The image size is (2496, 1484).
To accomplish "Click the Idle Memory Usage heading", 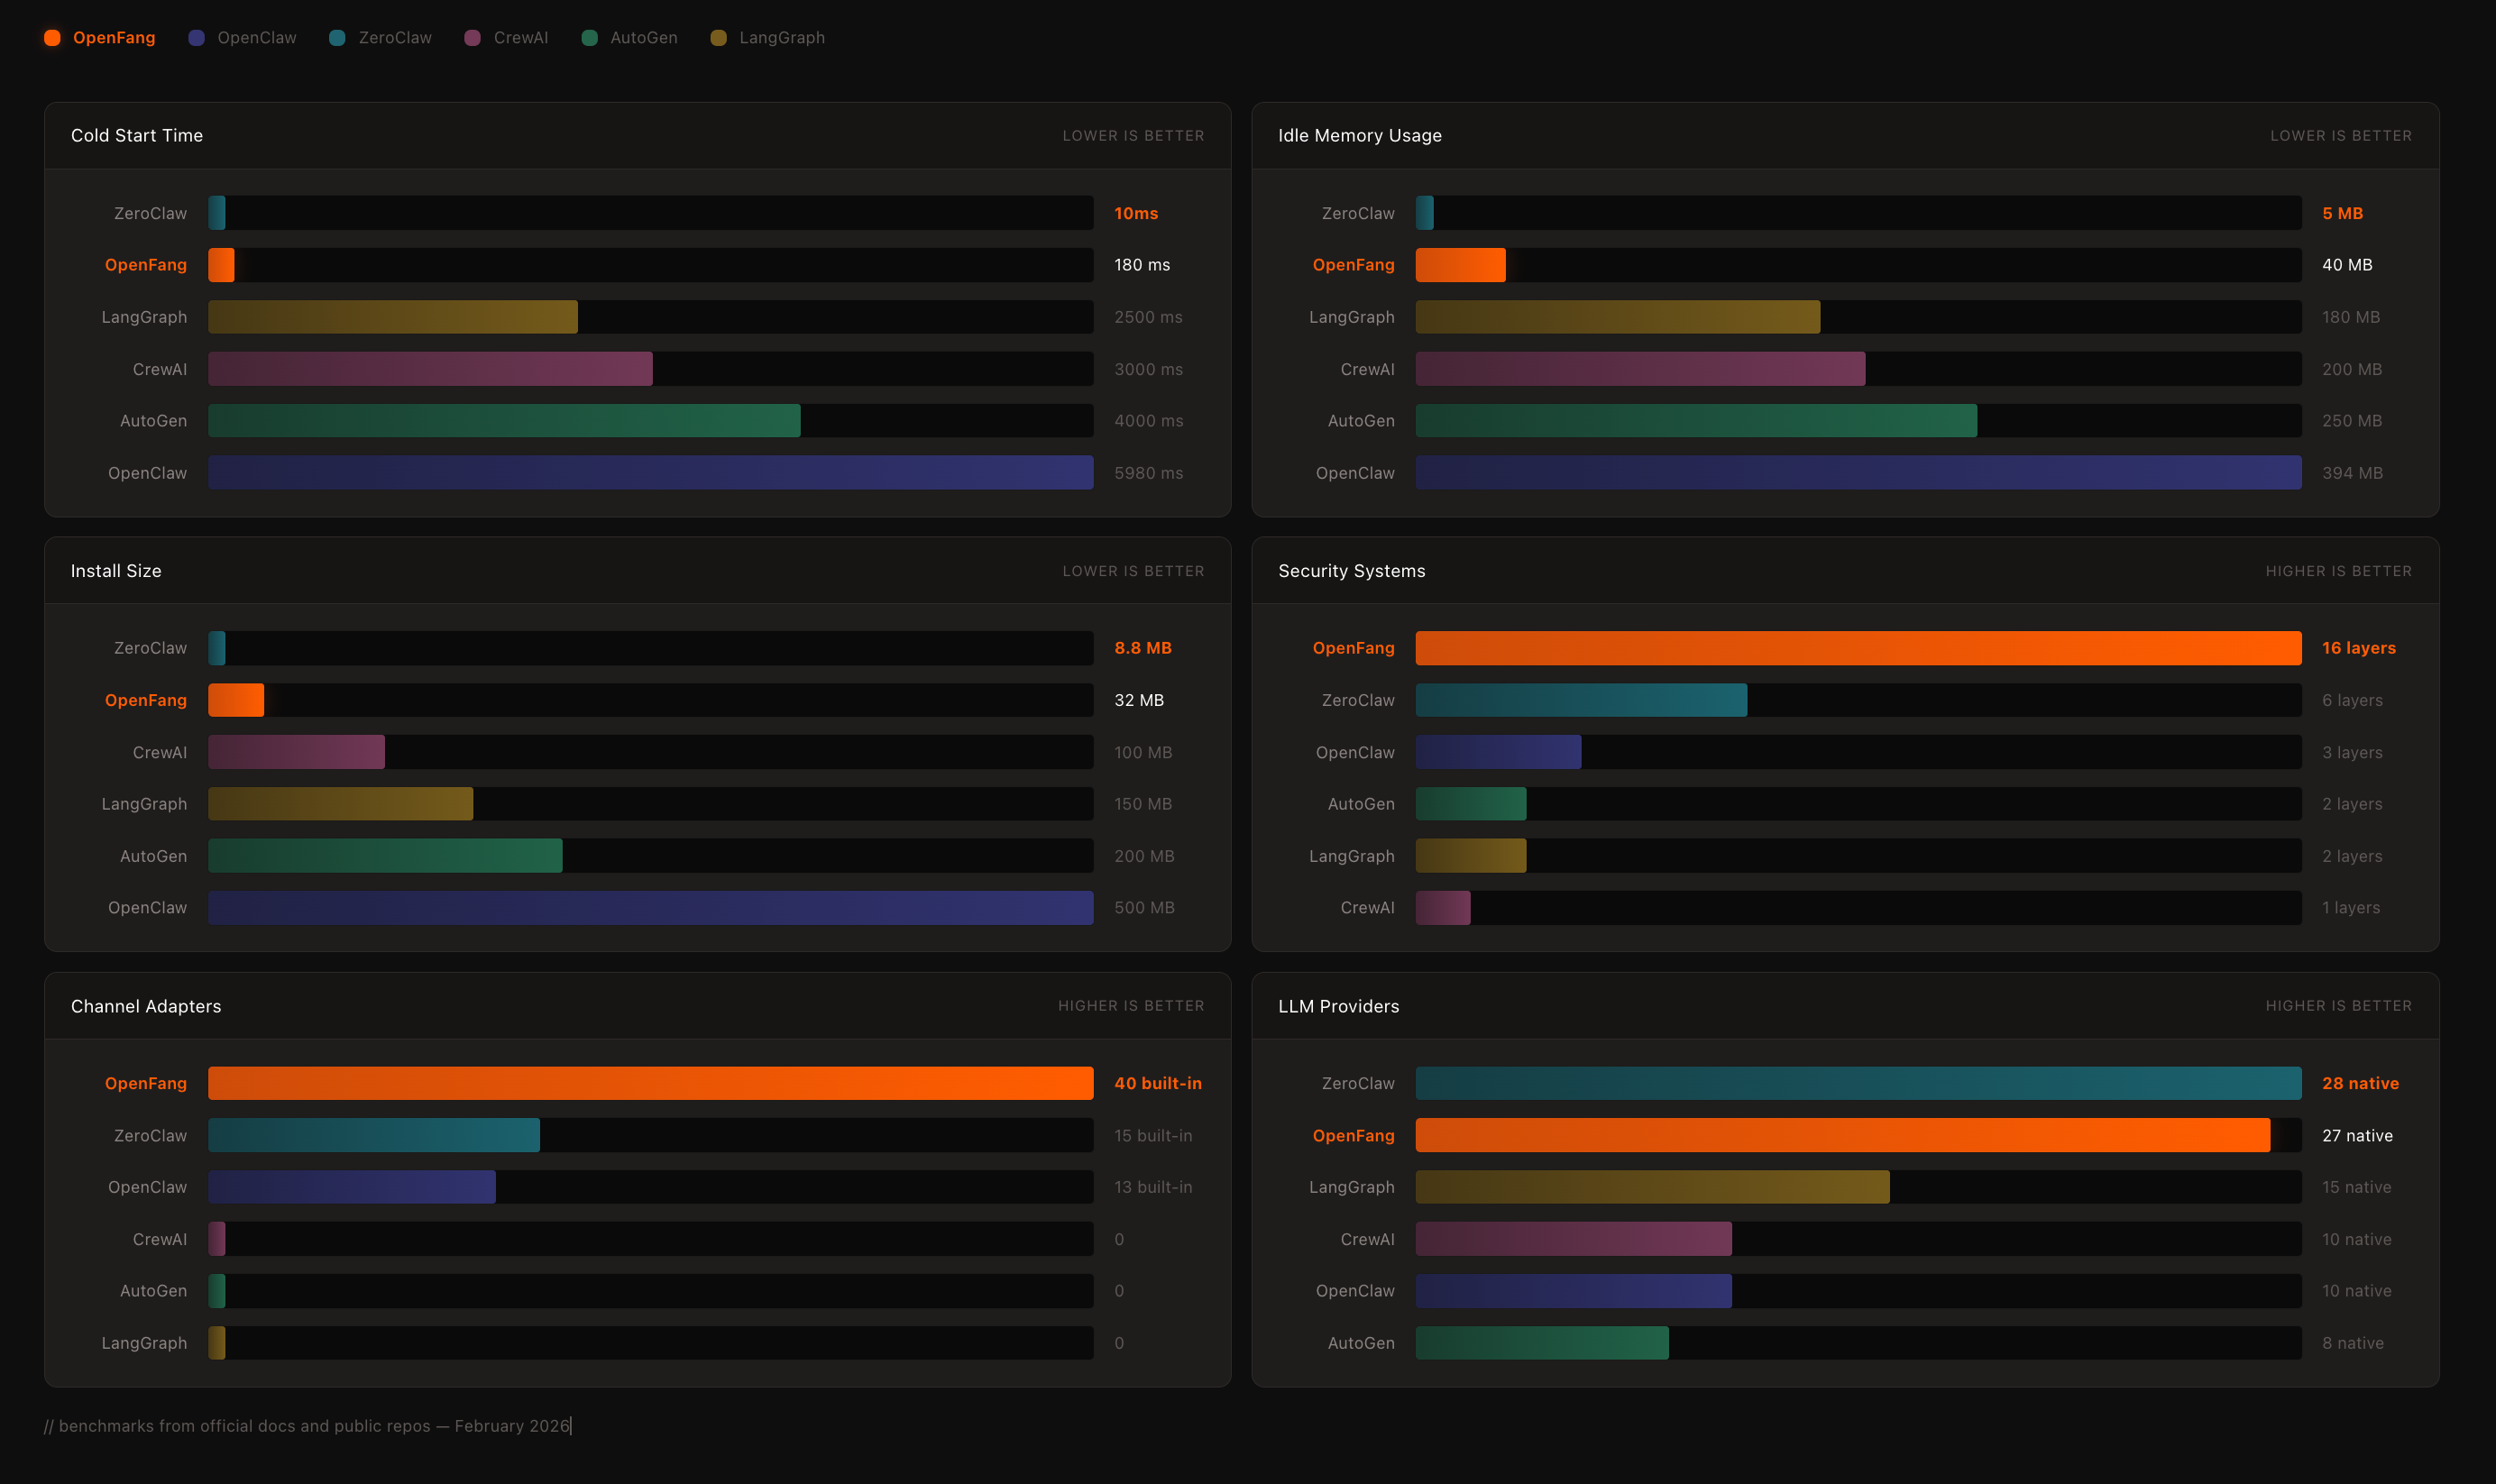I will 1359,135.
